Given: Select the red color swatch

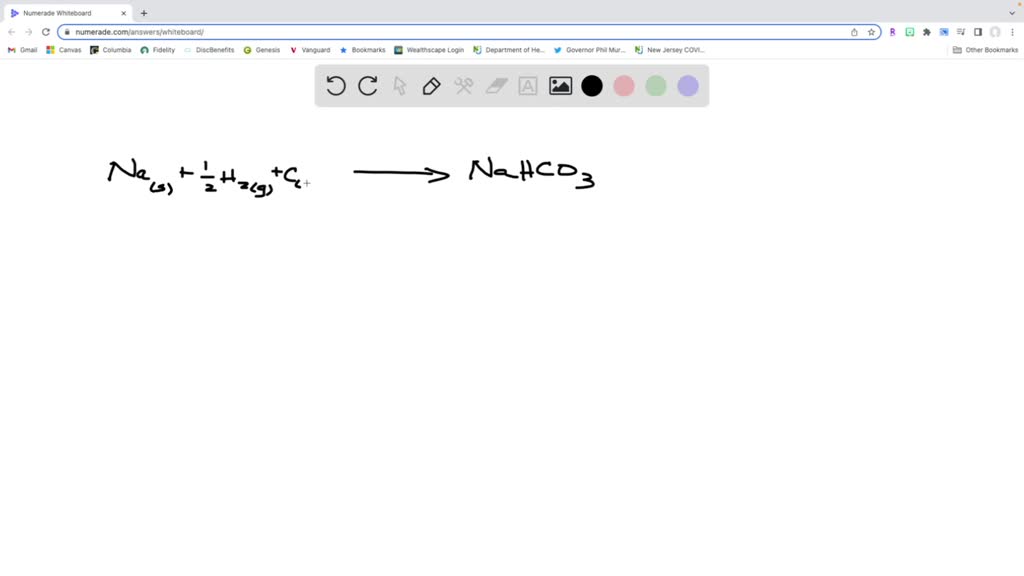Looking at the screenshot, I should 624,86.
